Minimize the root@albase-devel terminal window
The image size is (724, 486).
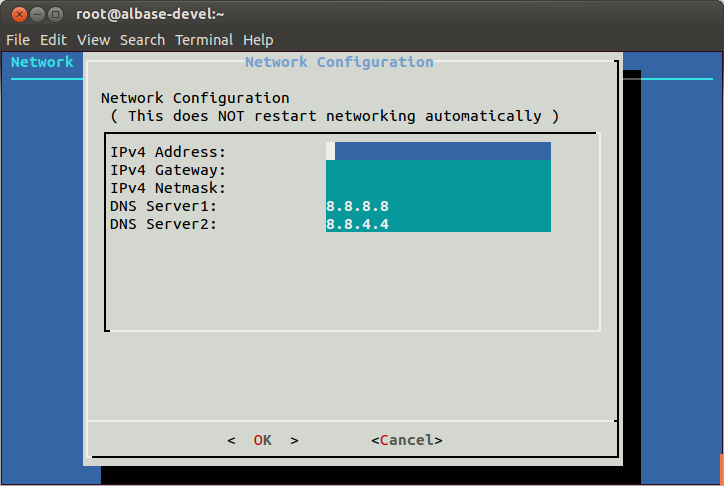[x=37, y=15]
